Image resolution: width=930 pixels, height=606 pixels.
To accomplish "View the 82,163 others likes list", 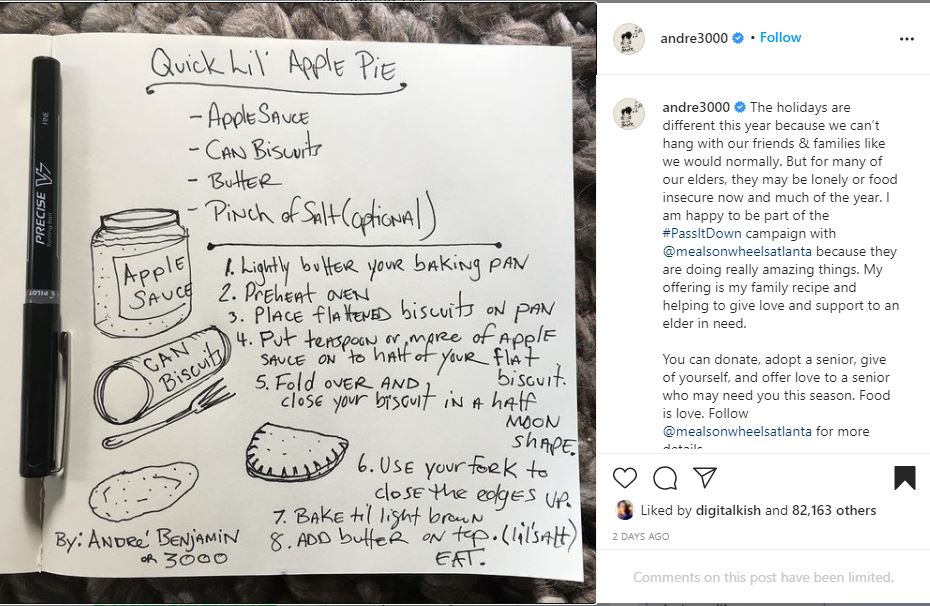I will (x=834, y=510).
